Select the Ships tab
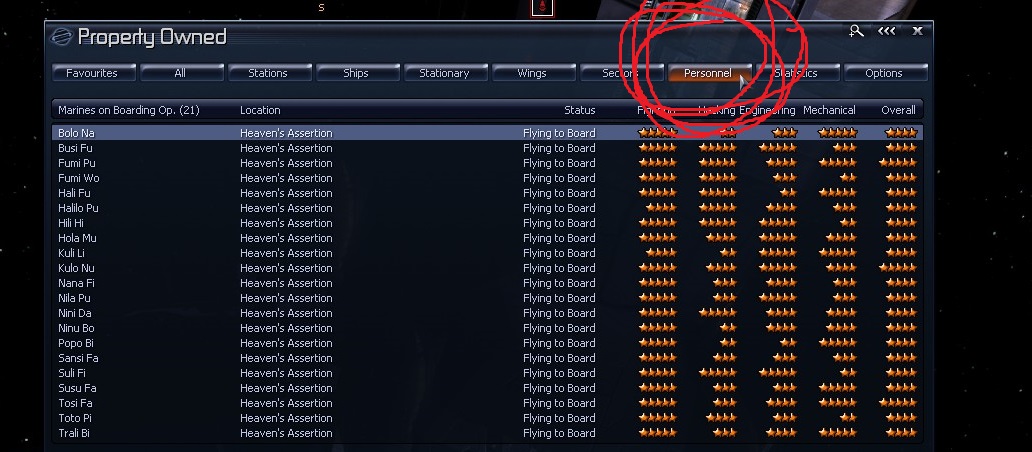The width and height of the screenshot is (1032, 452). click(356, 73)
